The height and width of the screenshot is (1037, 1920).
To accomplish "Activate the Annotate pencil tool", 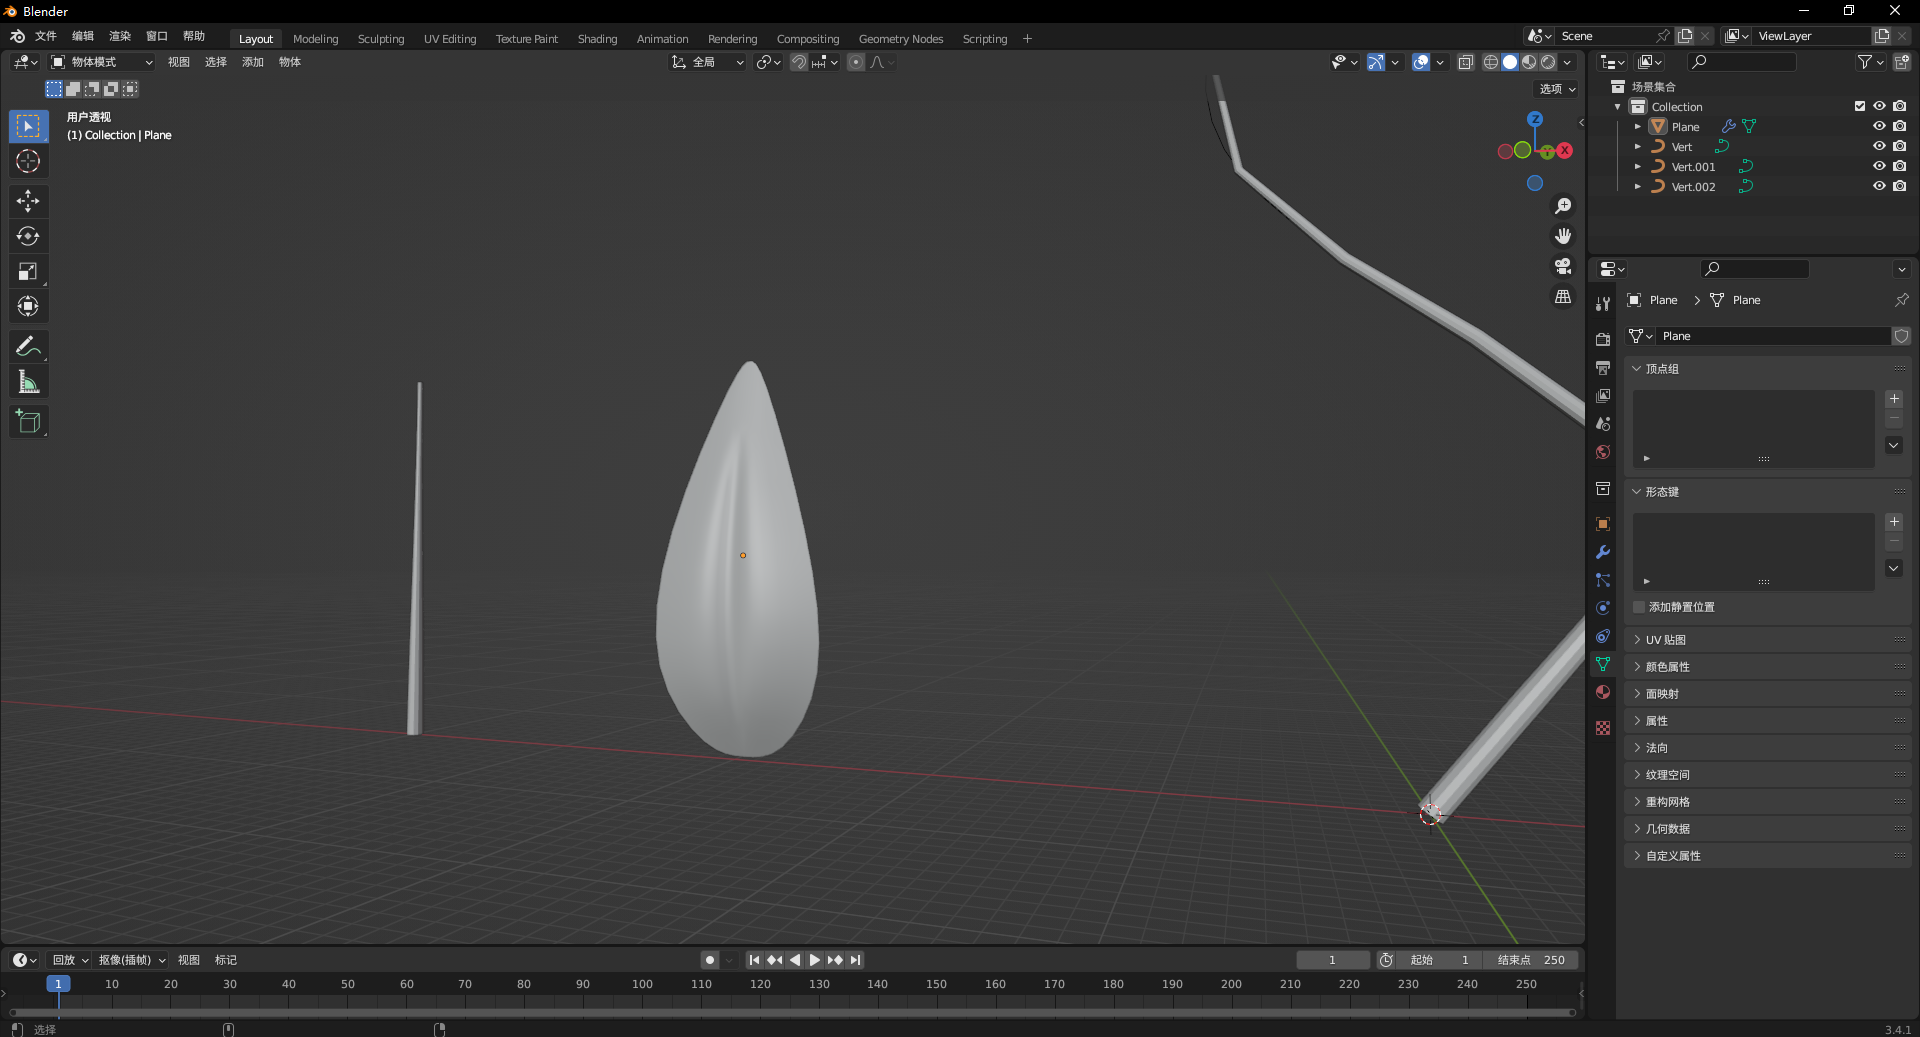I will (x=28, y=347).
